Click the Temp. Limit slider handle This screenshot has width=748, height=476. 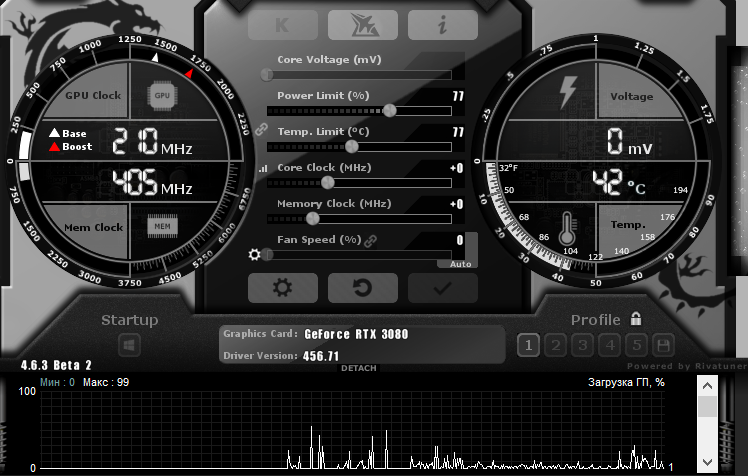(352, 146)
